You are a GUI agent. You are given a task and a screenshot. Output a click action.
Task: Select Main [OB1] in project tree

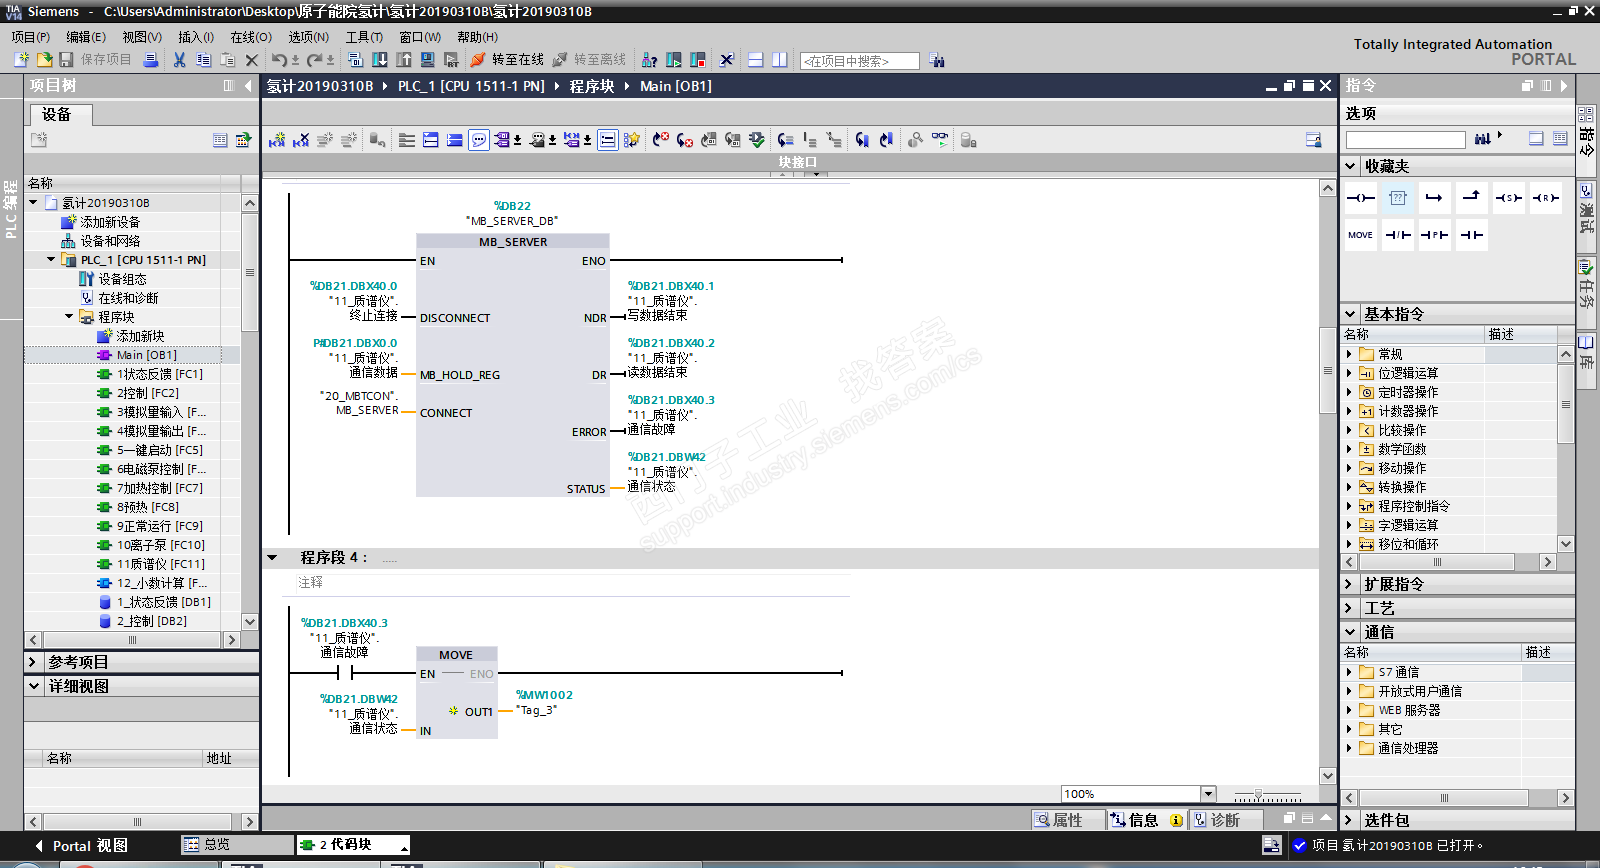click(147, 355)
